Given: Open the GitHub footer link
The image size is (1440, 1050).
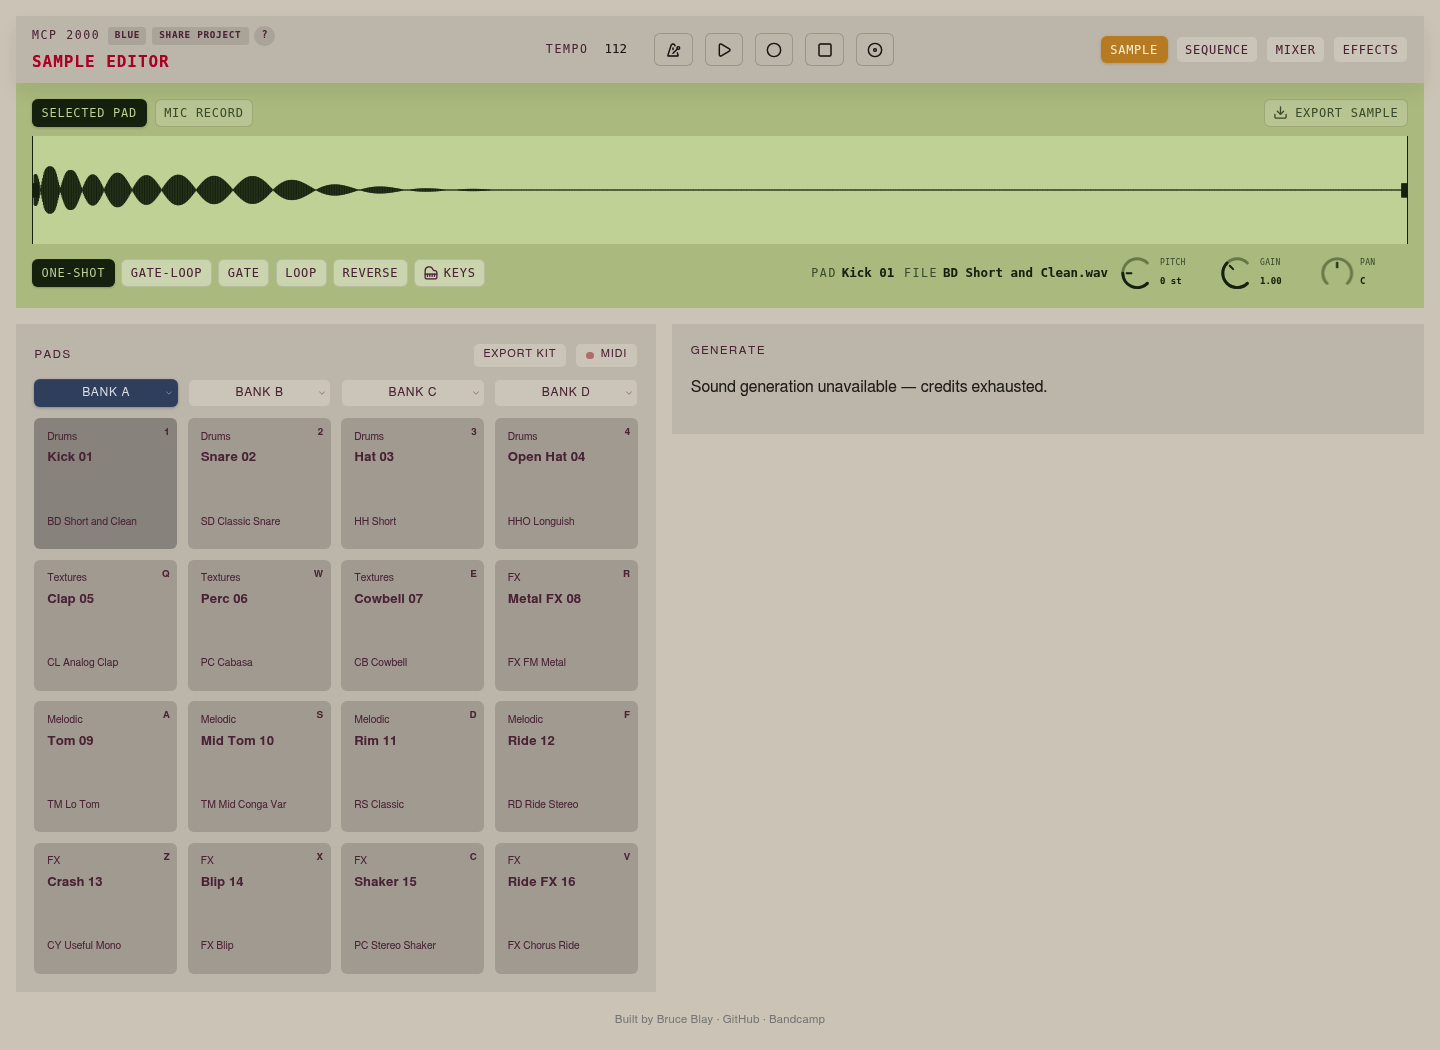Looking at the screenshot, I should click(x=741, y=1020).
